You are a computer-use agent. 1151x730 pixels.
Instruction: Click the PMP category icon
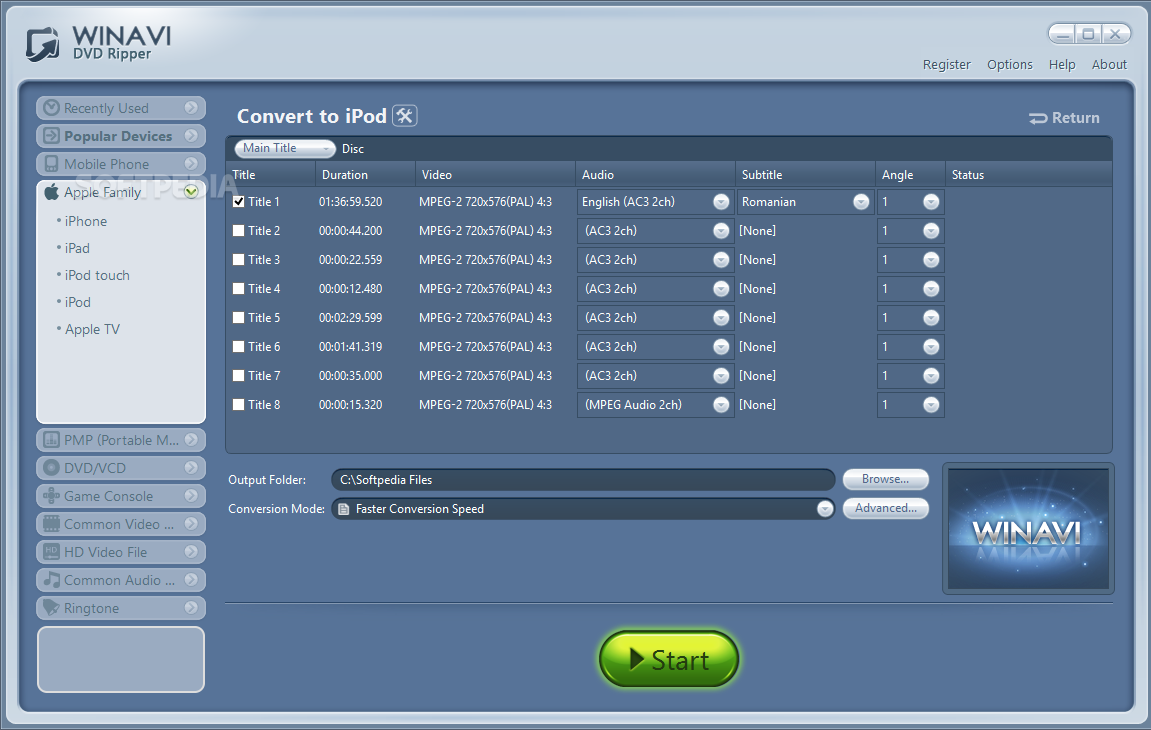coord(51,440)
